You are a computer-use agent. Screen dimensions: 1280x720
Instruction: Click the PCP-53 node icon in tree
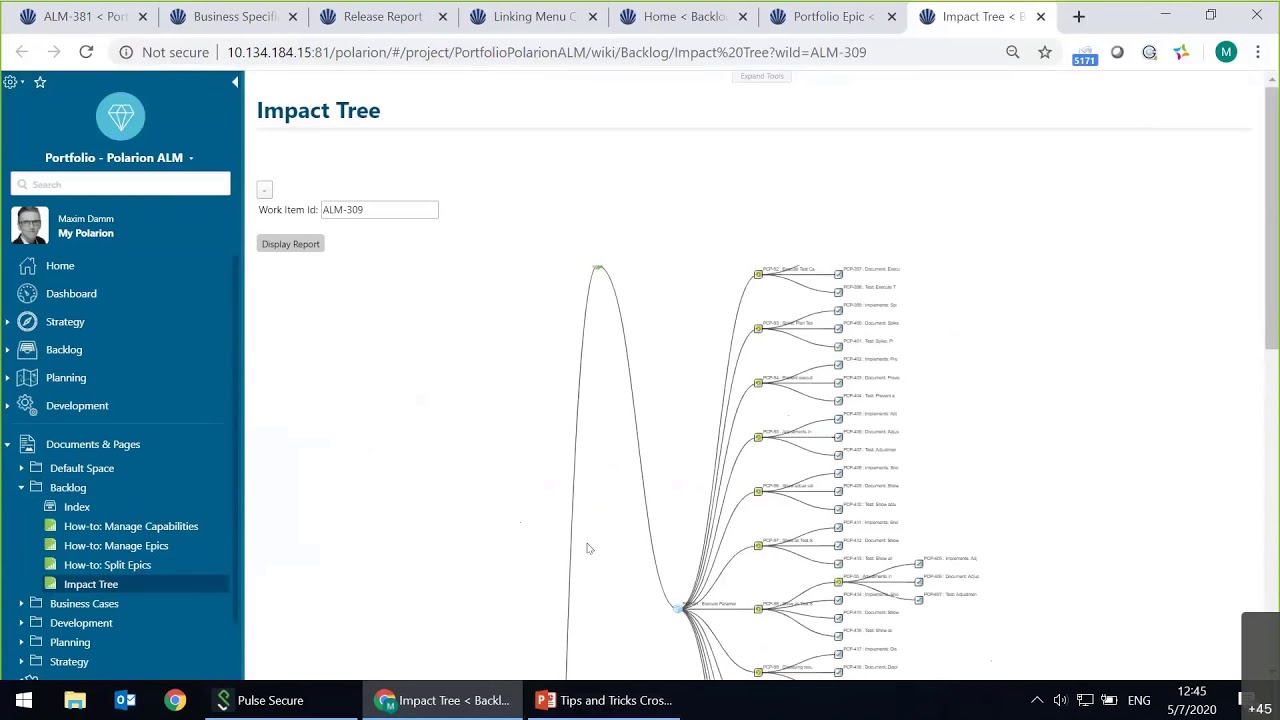point(758,328)
